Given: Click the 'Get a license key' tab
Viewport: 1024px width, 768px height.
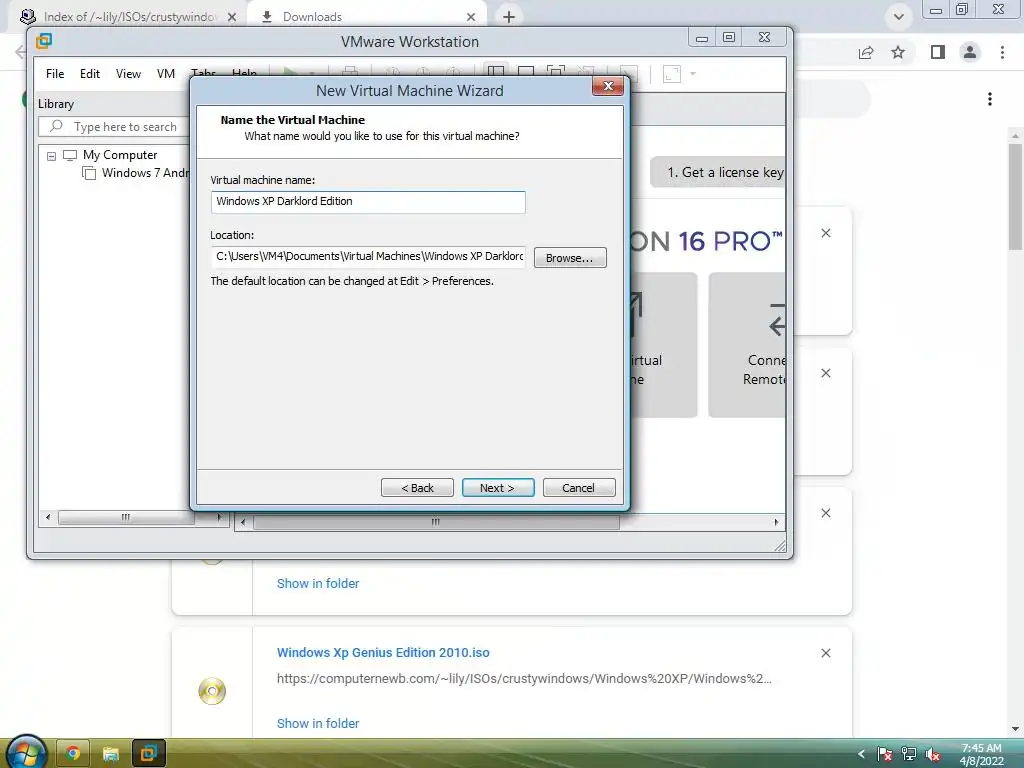Looking at the screenshot, I should click(x=718, y=172).
